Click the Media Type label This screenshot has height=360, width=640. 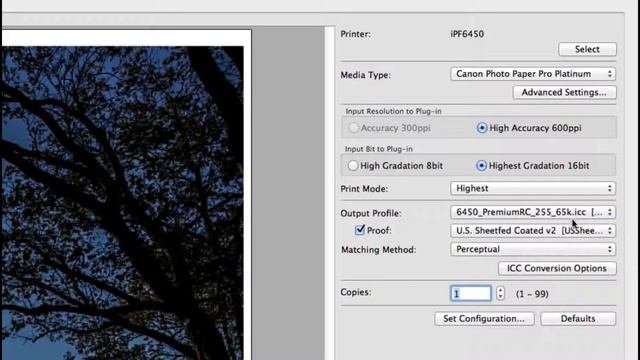pyautogui.click(x=366, y=75)
